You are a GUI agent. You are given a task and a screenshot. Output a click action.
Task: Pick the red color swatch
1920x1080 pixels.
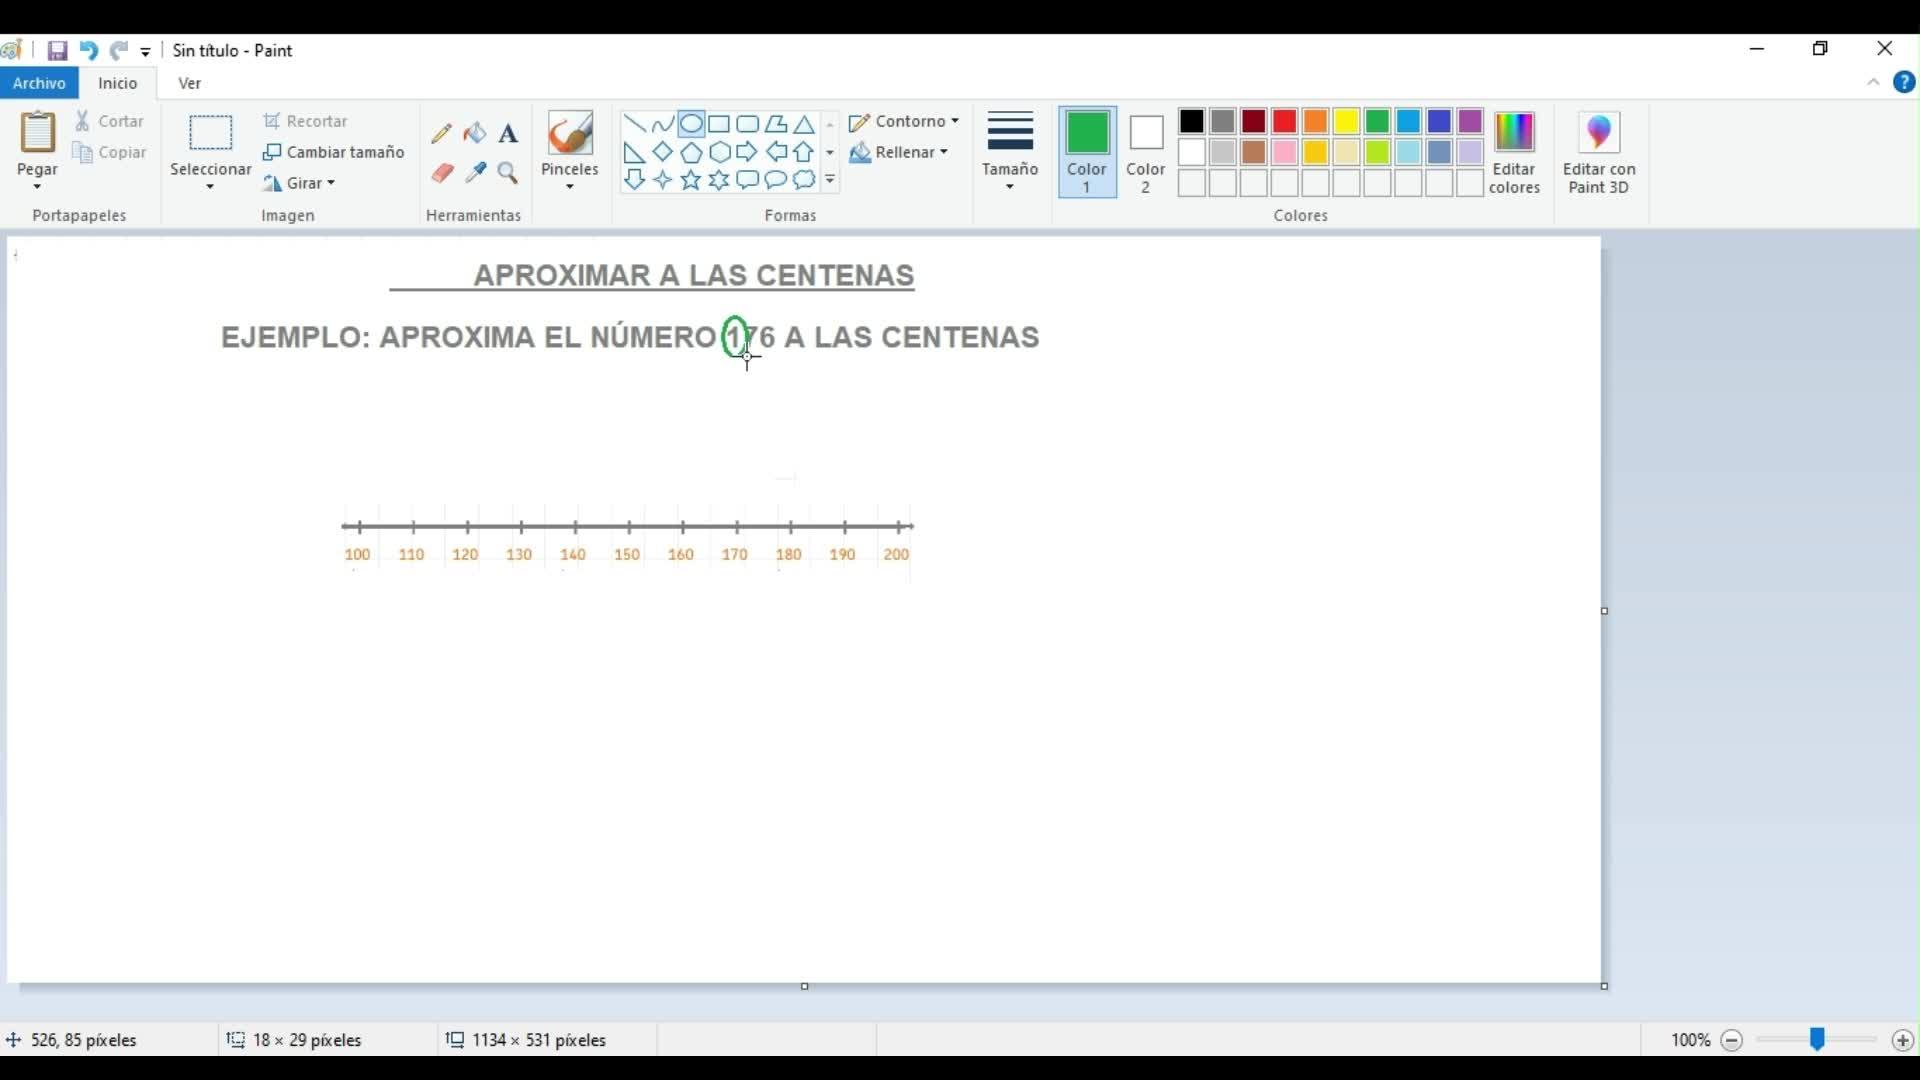[x=1284, y=121]
